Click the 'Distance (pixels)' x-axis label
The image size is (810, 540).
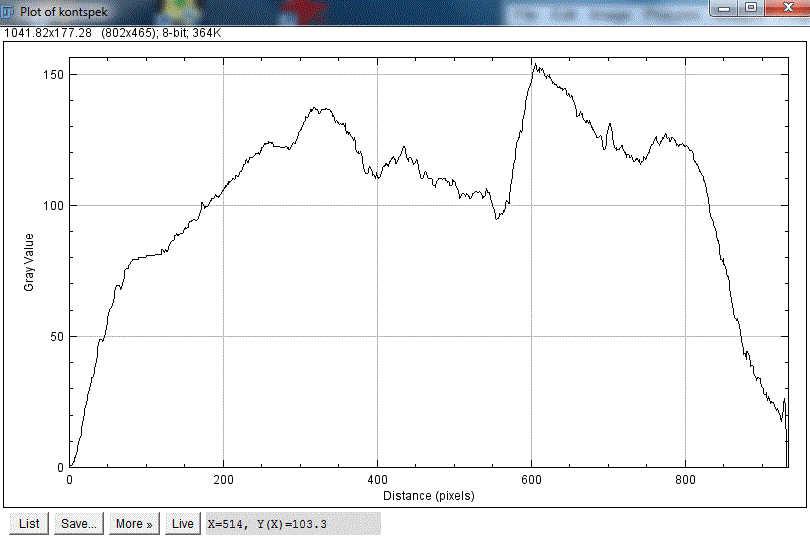429,496
